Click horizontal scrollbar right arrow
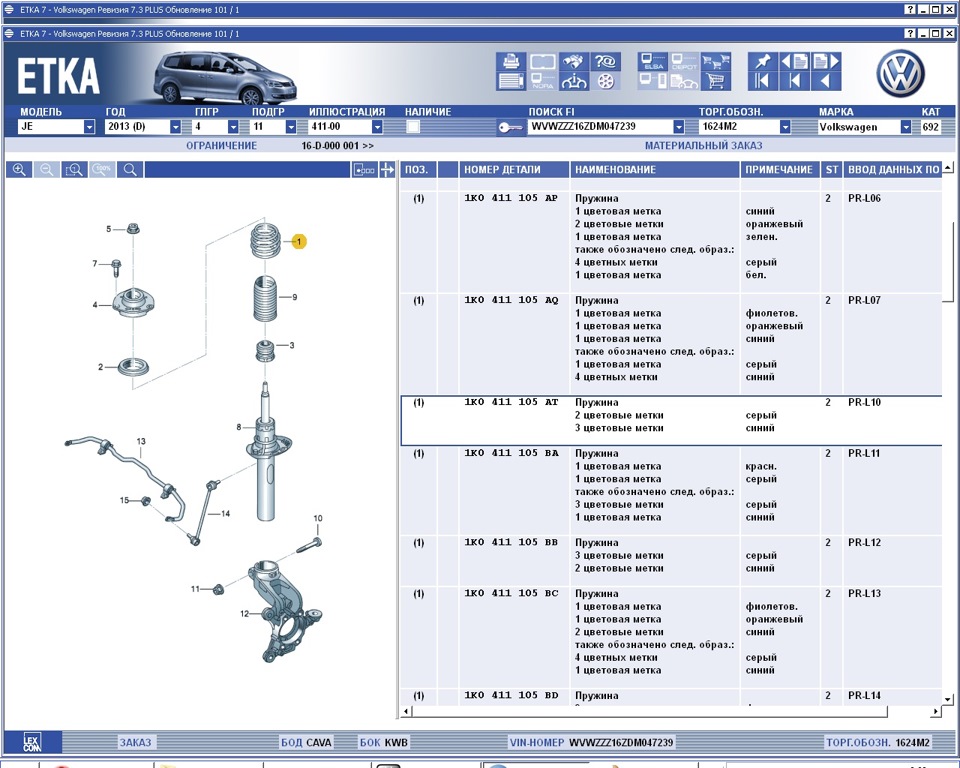This screenshot has width=960, height=768. tap(935, 712)
